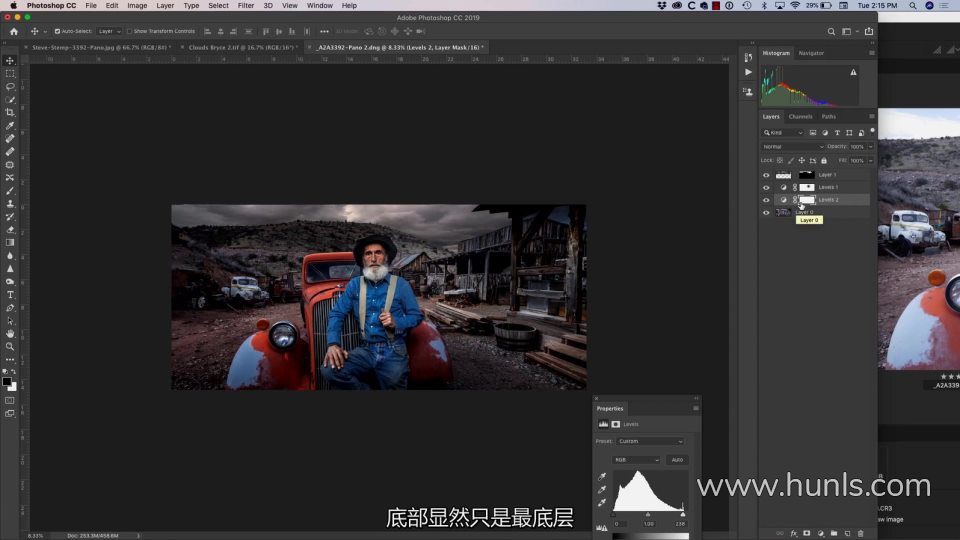Image resolution: width=960 pixels, height=540 pixels.
Task: Open the search icon in options bar
Action: (x=831, y=31)
